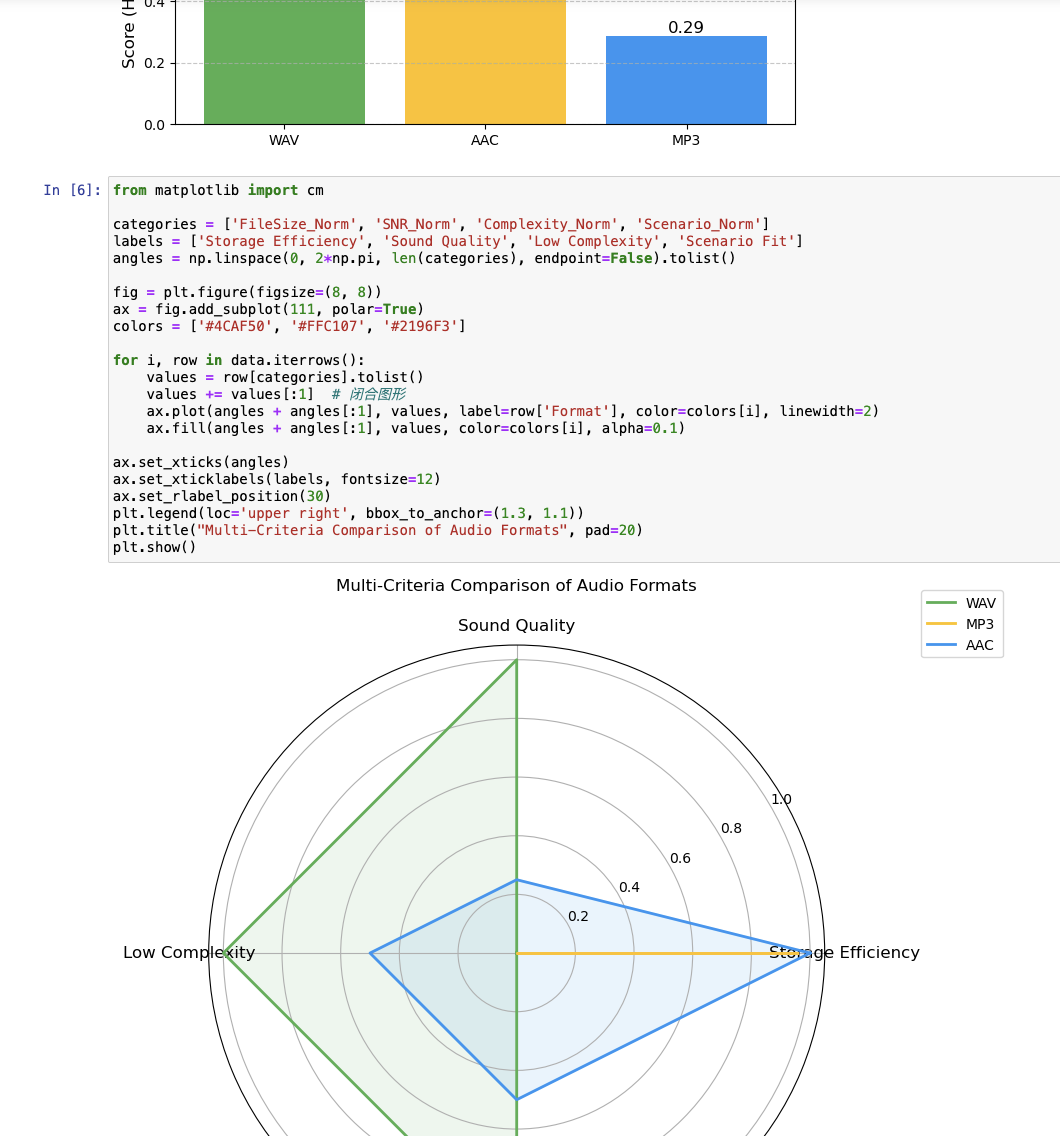Image resolution: width=1060 pixels, height=1136 pixels.
Task: Click the green WAV bar in bar chart
Action: (x=284, y=62)
